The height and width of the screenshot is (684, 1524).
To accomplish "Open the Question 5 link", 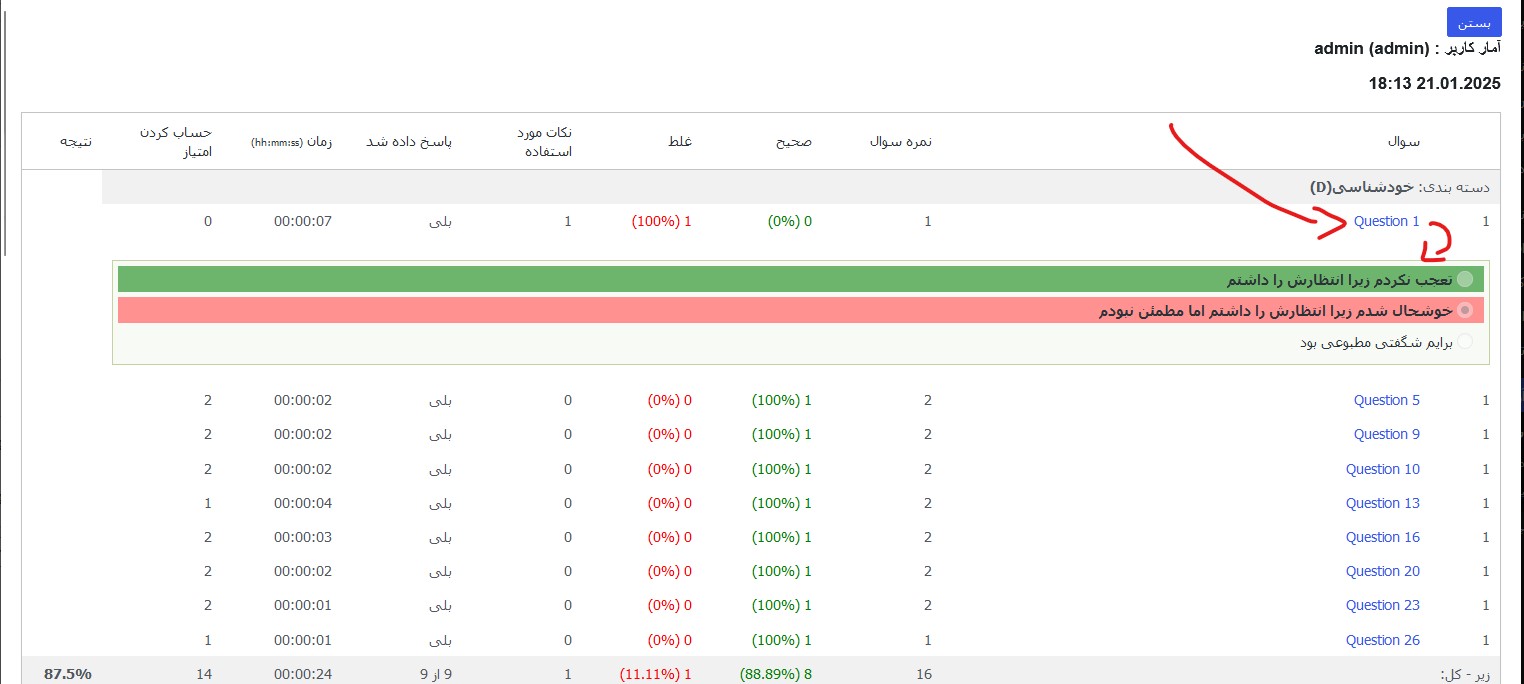I will coord(1386,400).
